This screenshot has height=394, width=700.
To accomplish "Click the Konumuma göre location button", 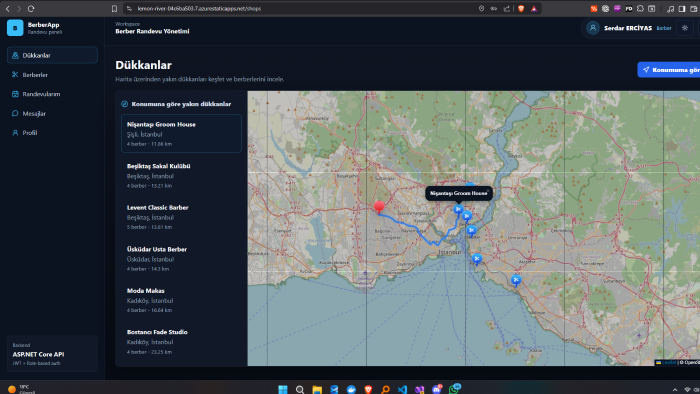I will (x=669, y=70).
